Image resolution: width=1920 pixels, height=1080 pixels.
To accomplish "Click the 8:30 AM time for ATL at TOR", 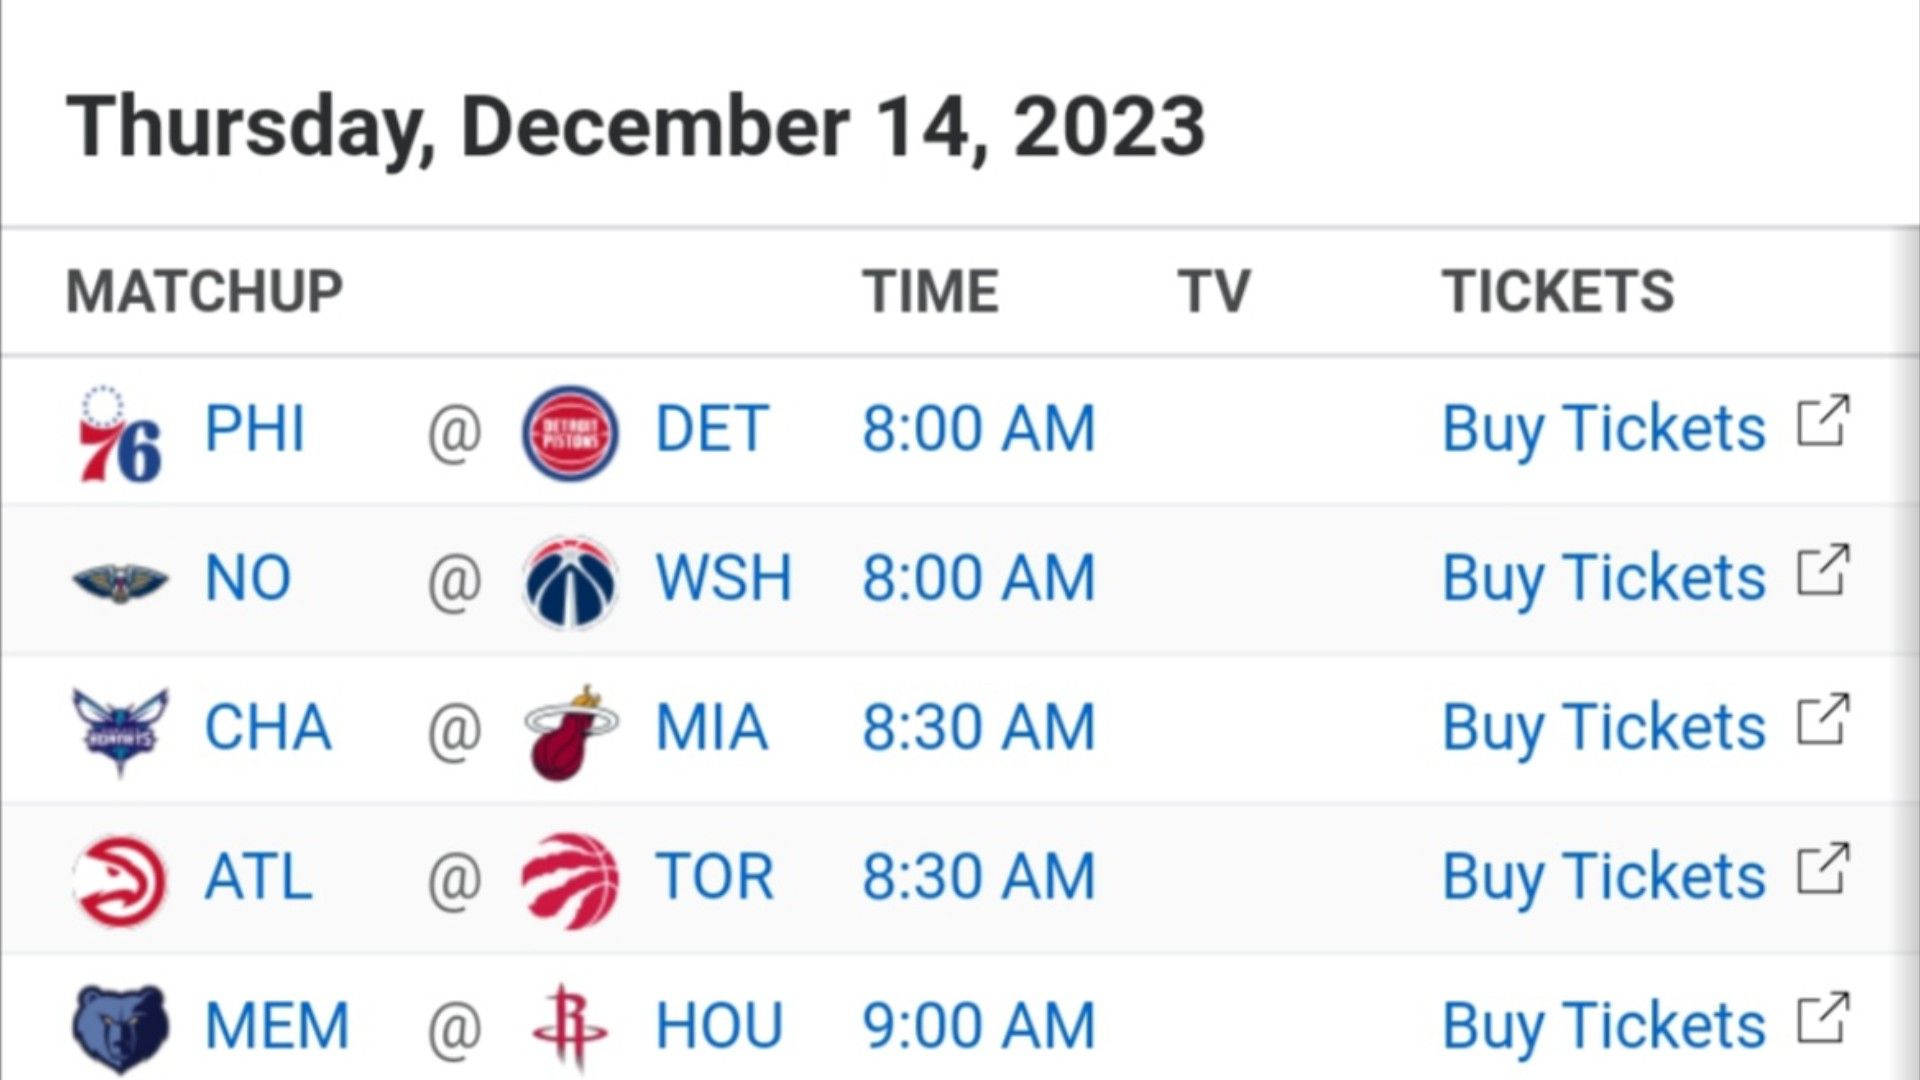I will (979, 877).
